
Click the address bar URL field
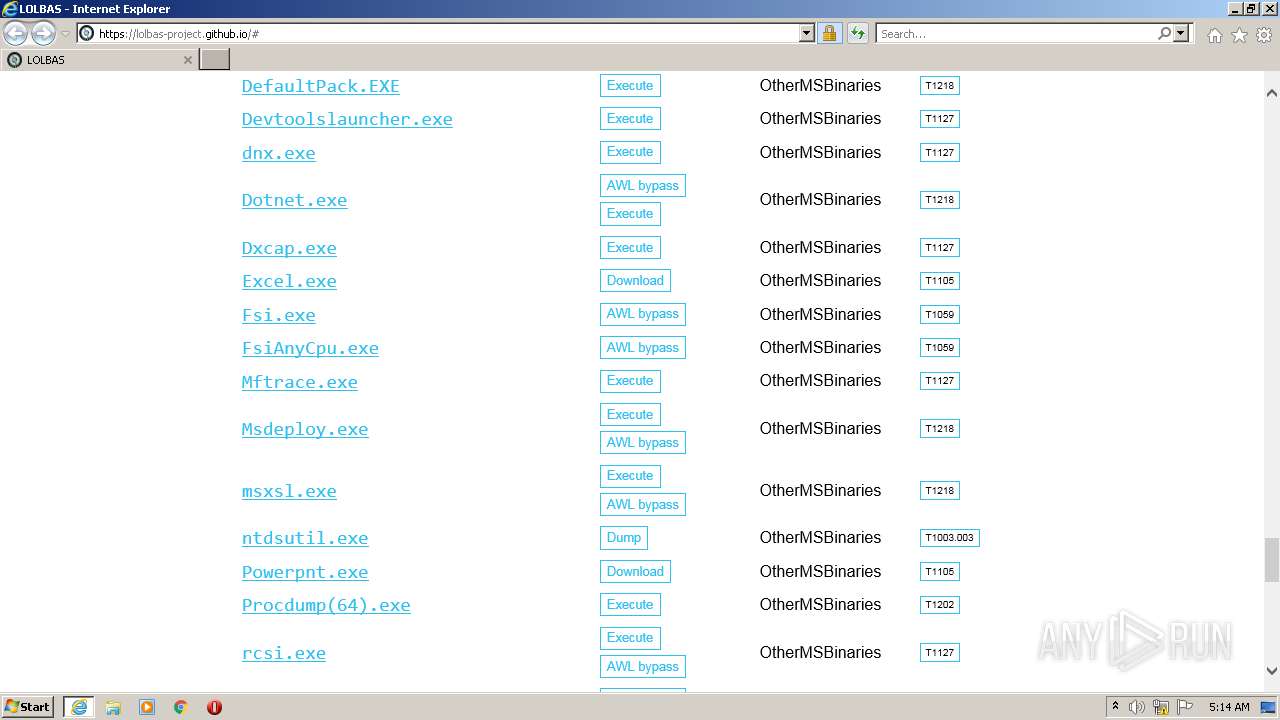click(438, 33)
